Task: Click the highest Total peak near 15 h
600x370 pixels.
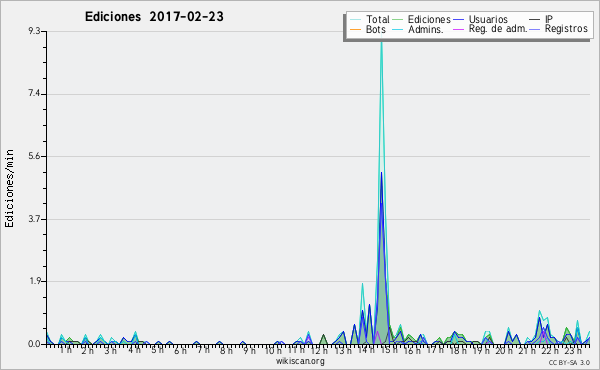Action: click(382, 42)
